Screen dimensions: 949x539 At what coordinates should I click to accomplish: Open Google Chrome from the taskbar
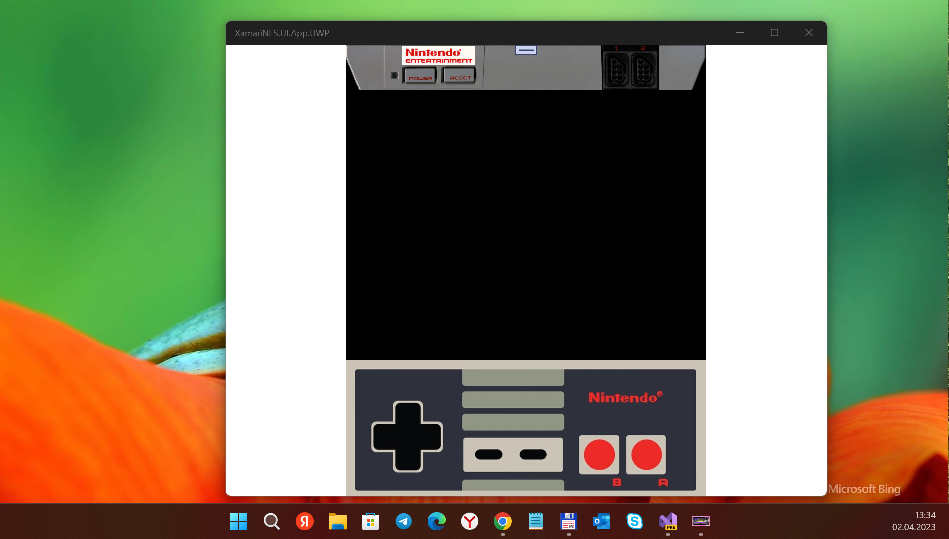(502, 521)
